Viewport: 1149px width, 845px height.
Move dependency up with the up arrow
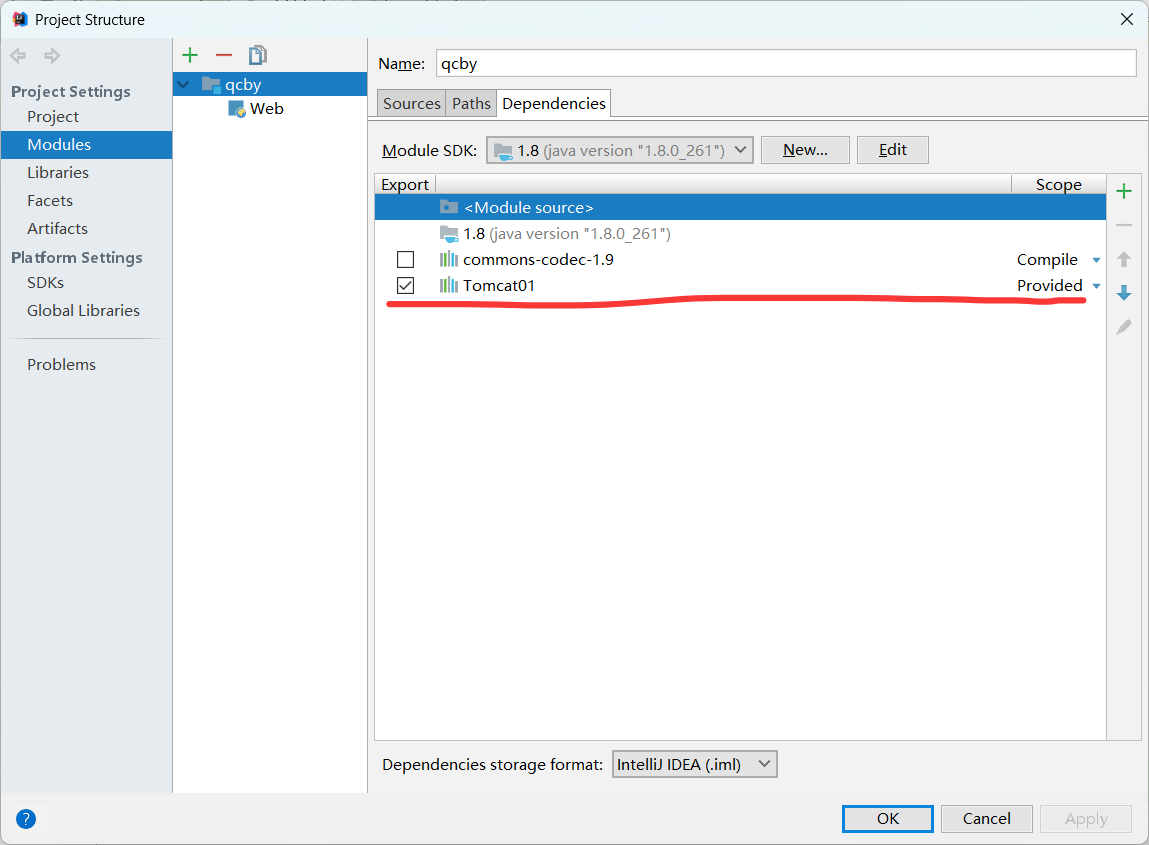click(x=1123, y=259)
